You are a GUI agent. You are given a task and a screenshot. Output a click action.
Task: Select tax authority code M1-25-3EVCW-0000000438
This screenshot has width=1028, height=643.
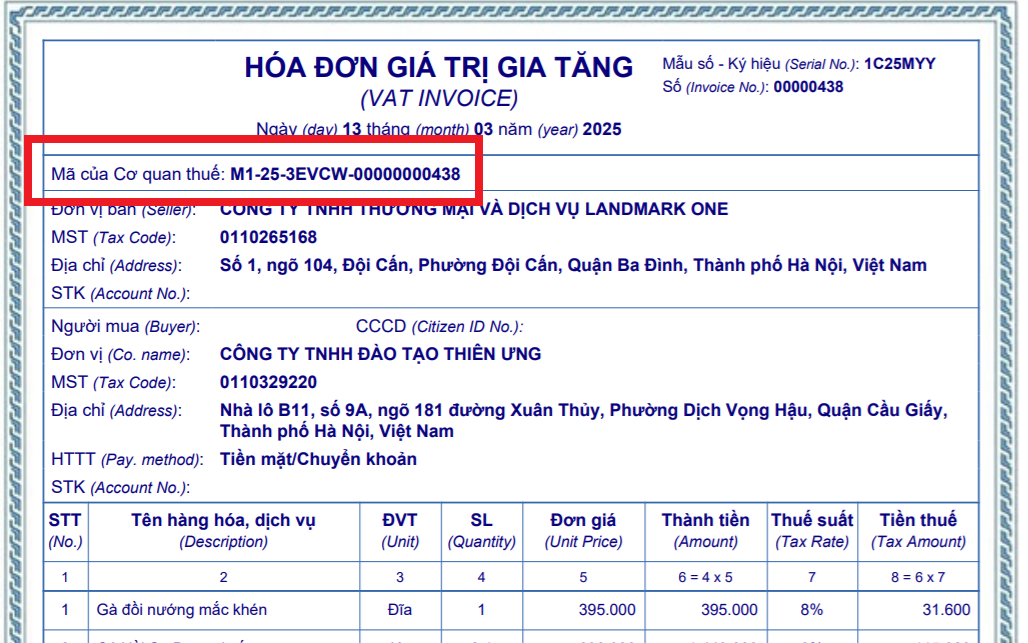pyautogui.click(x=346, y=174)
